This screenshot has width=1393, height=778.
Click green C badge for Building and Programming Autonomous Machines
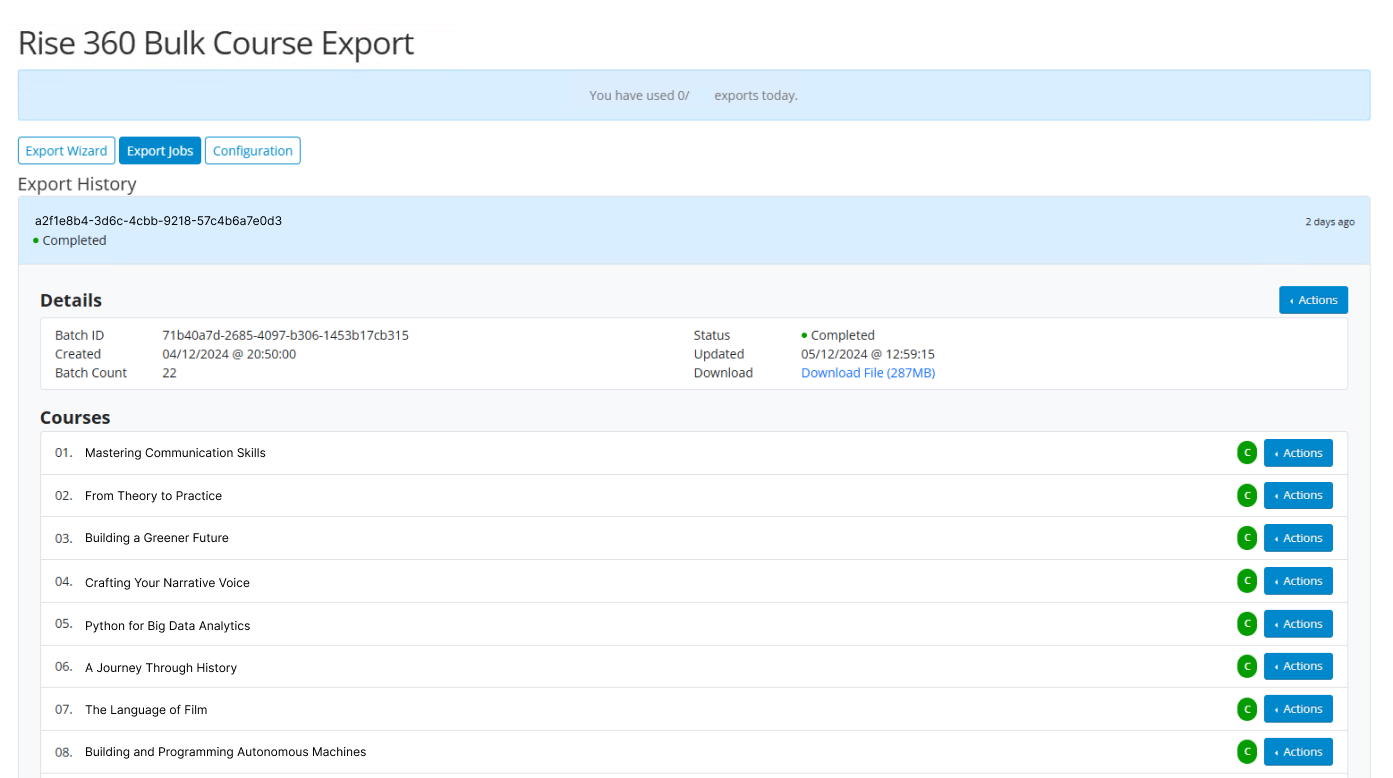tap(1247, 752)
